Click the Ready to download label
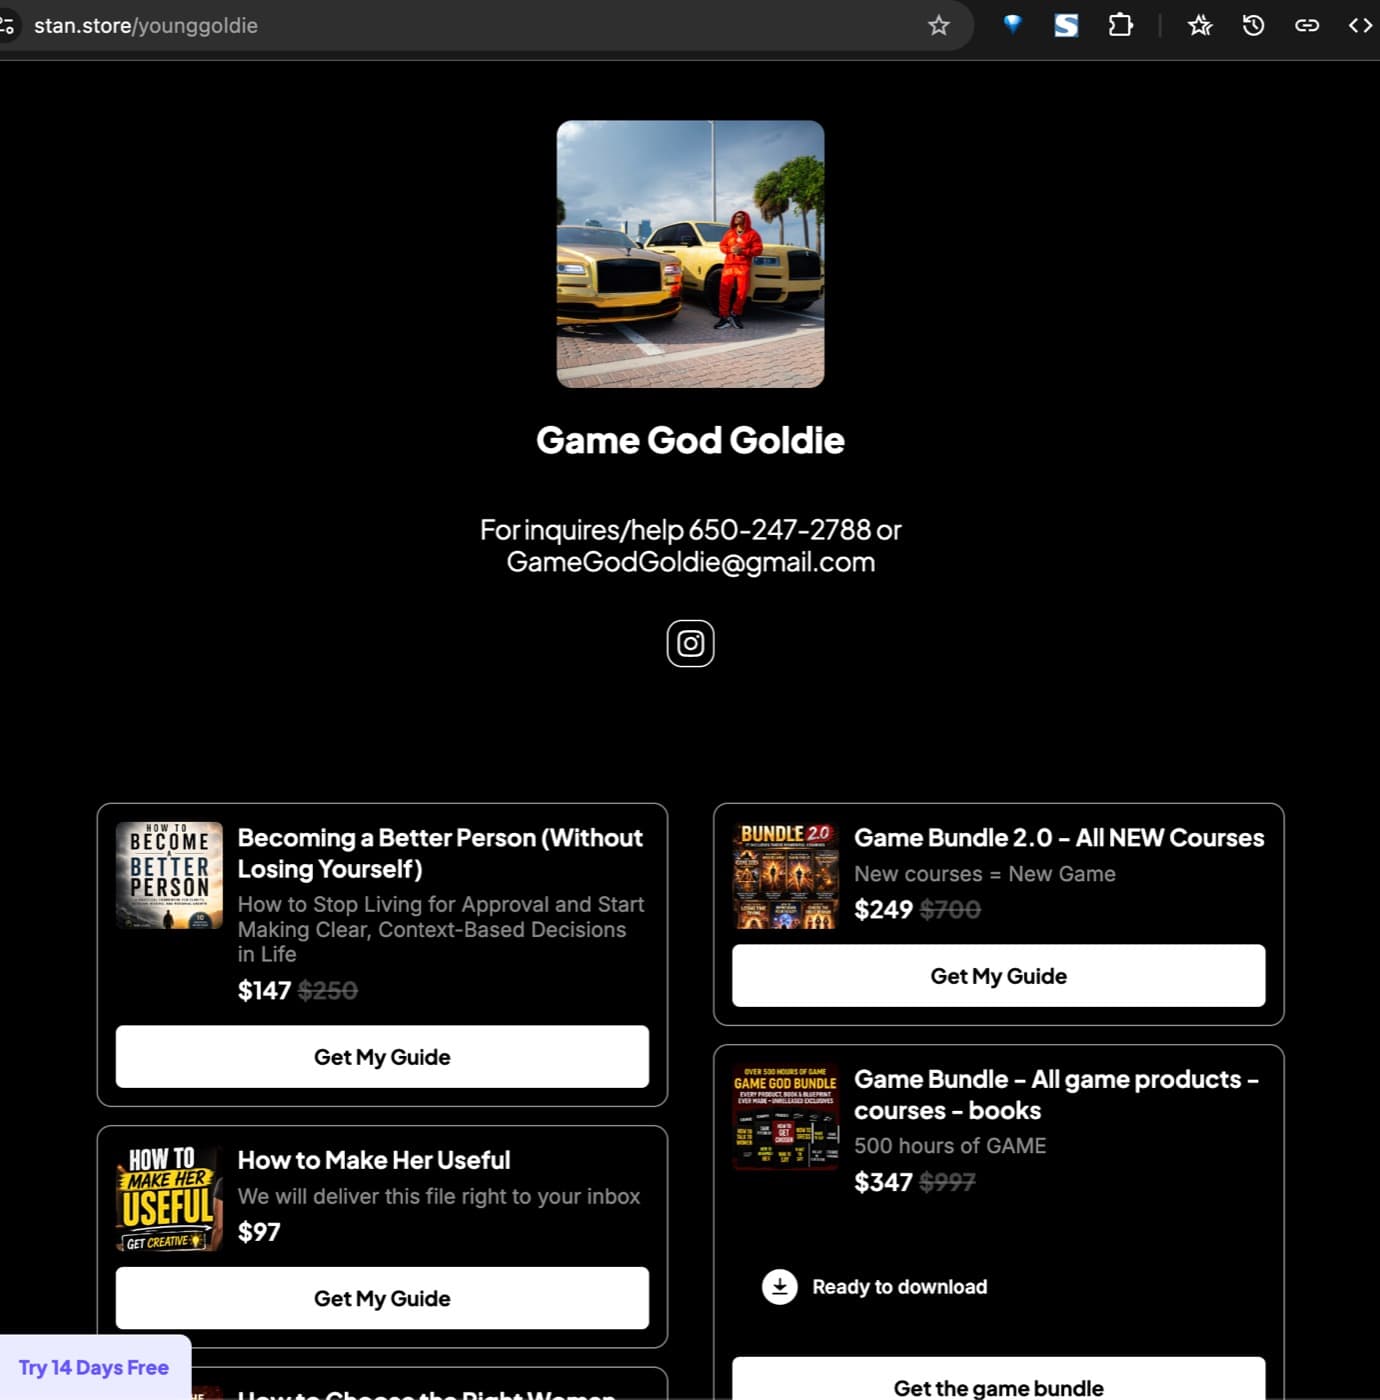This screenshot has height=1400, width=1380. pyautogui.click(x=899, y=1287)
